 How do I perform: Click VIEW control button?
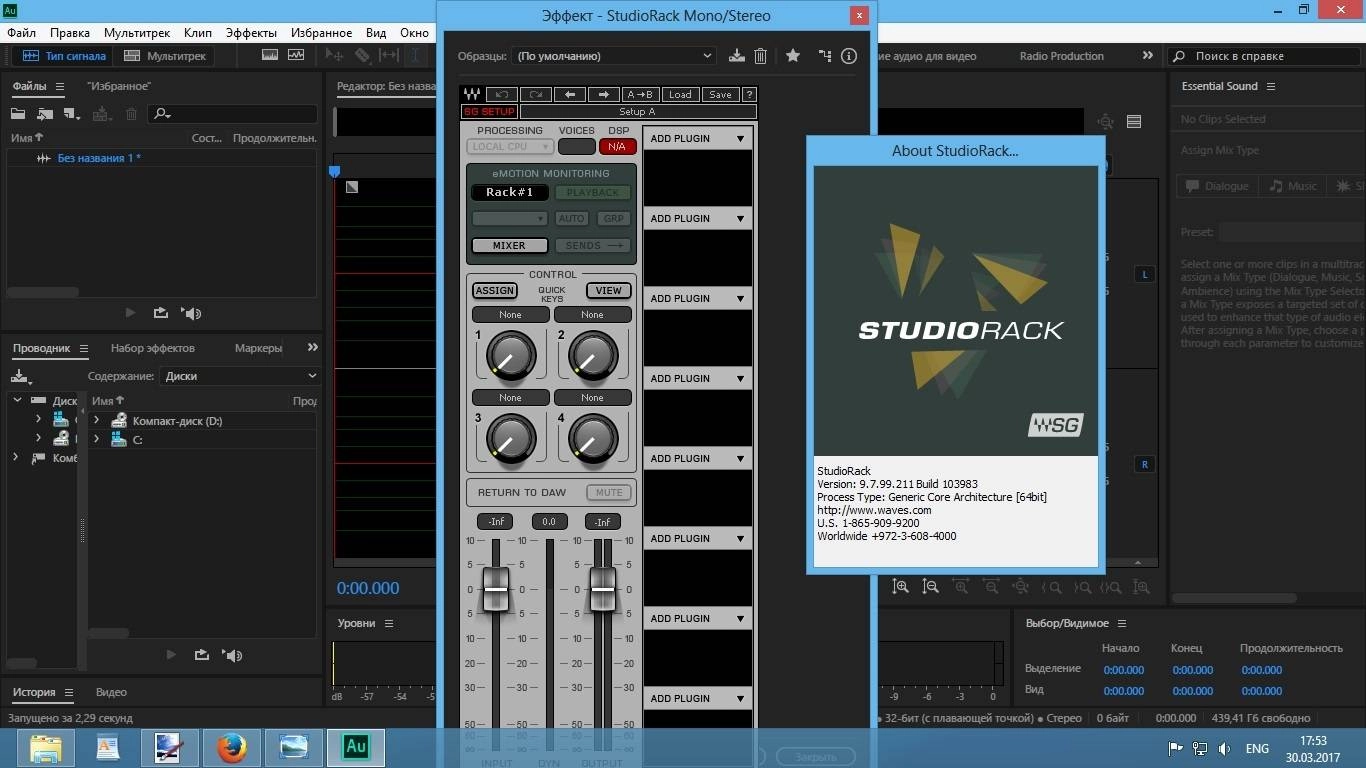[609, 290]
